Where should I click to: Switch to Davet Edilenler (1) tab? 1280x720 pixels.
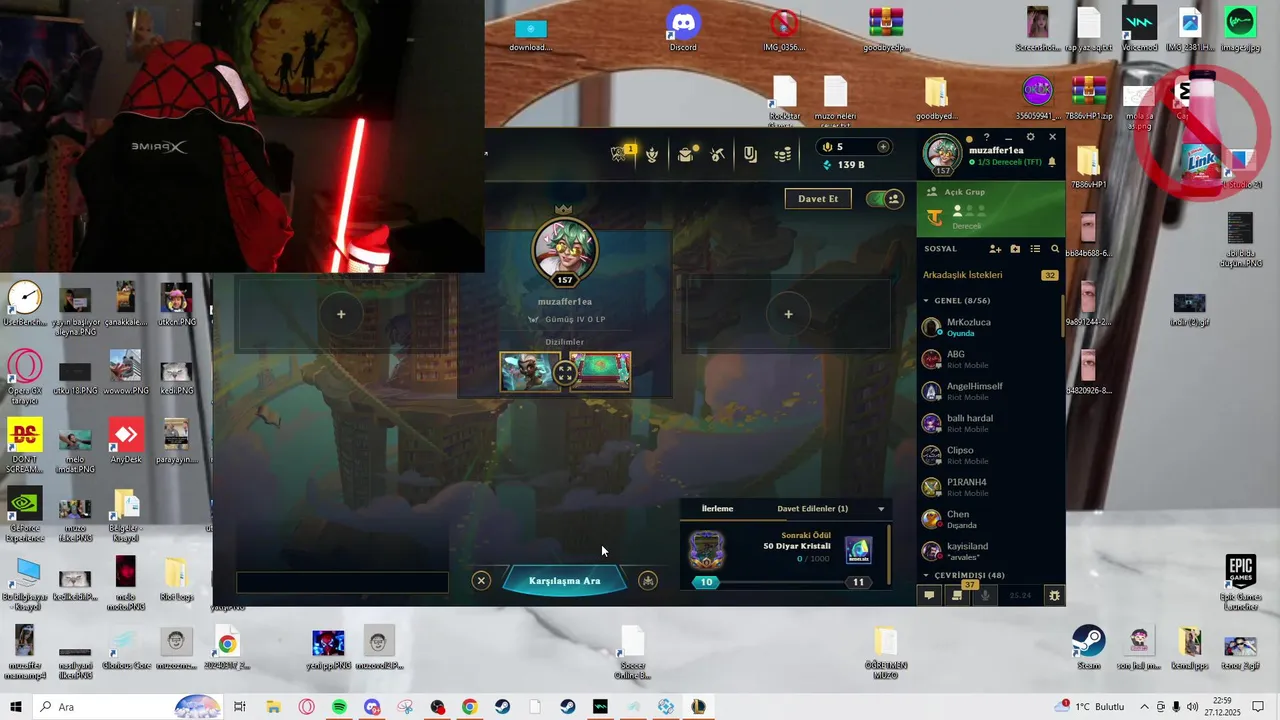tap(812, 509)
